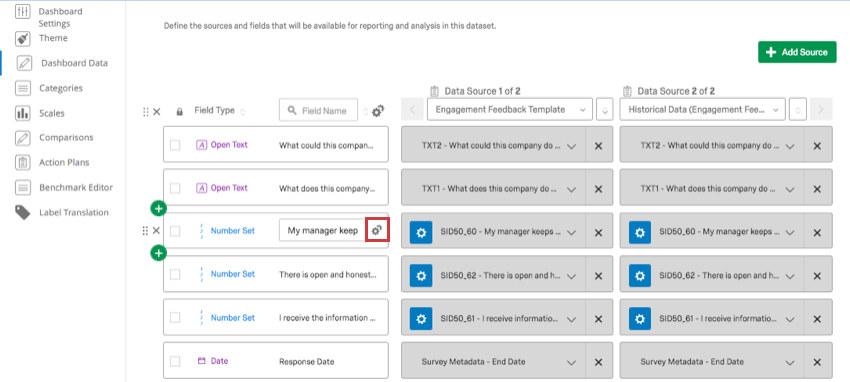Change Open Text type for What could this company
This screenshot has width=850, height=382.
click(222, 145)
